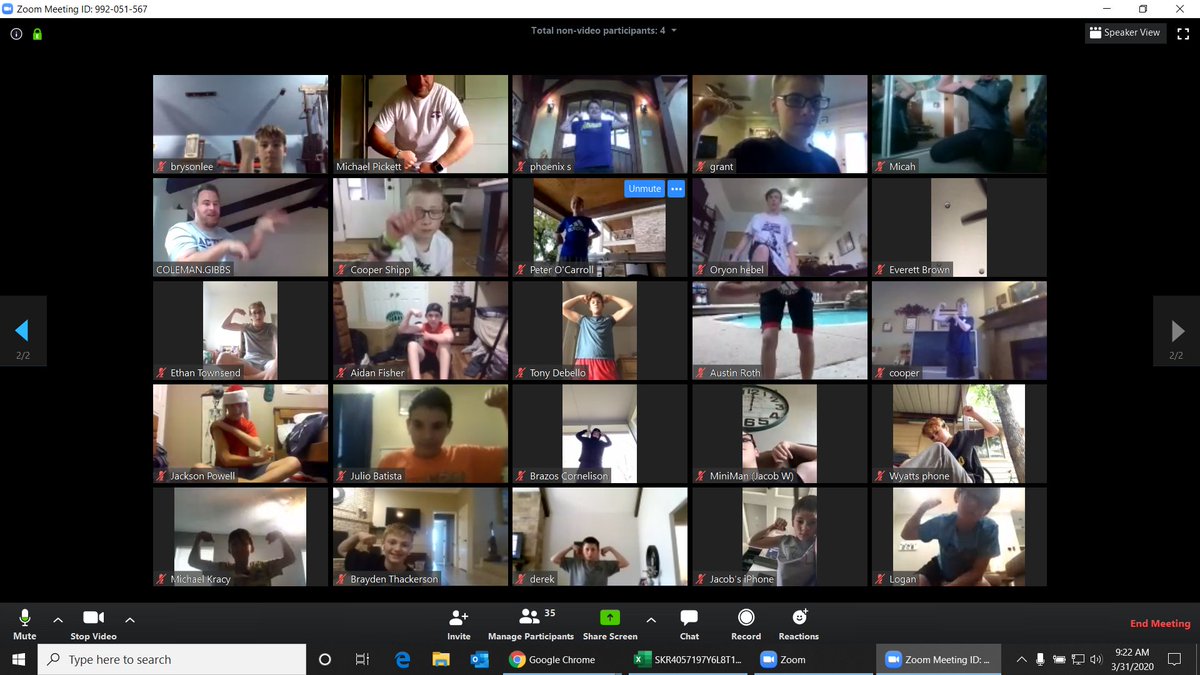Open audio options arrow beside Mute

point(58,620)
